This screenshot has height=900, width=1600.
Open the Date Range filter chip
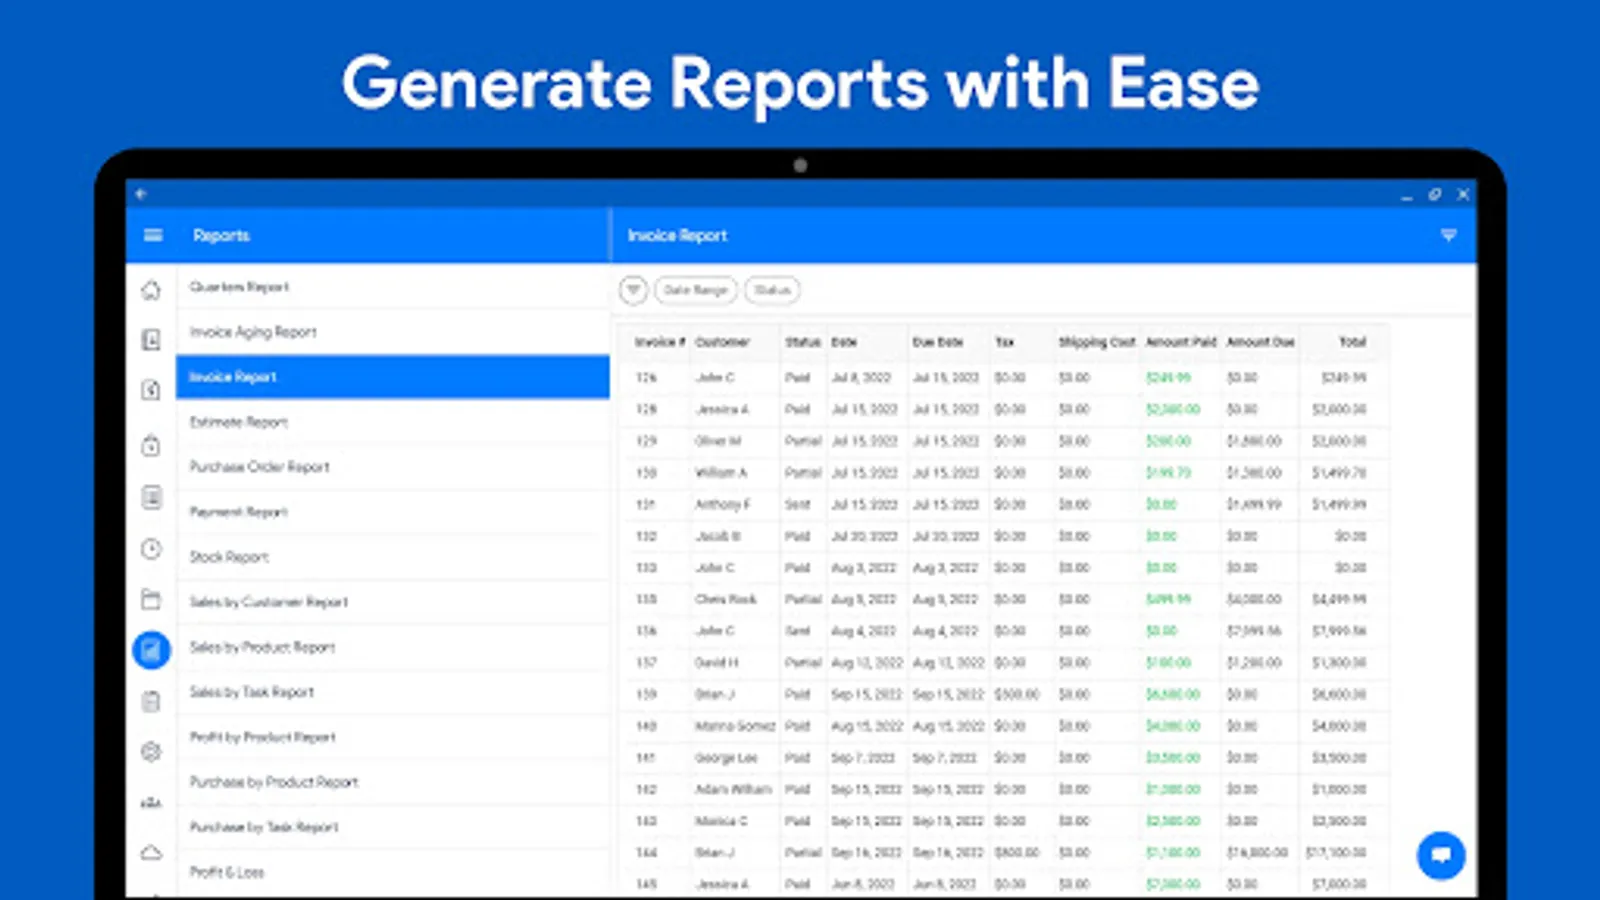pyautogui.click(x=696, y=290)
